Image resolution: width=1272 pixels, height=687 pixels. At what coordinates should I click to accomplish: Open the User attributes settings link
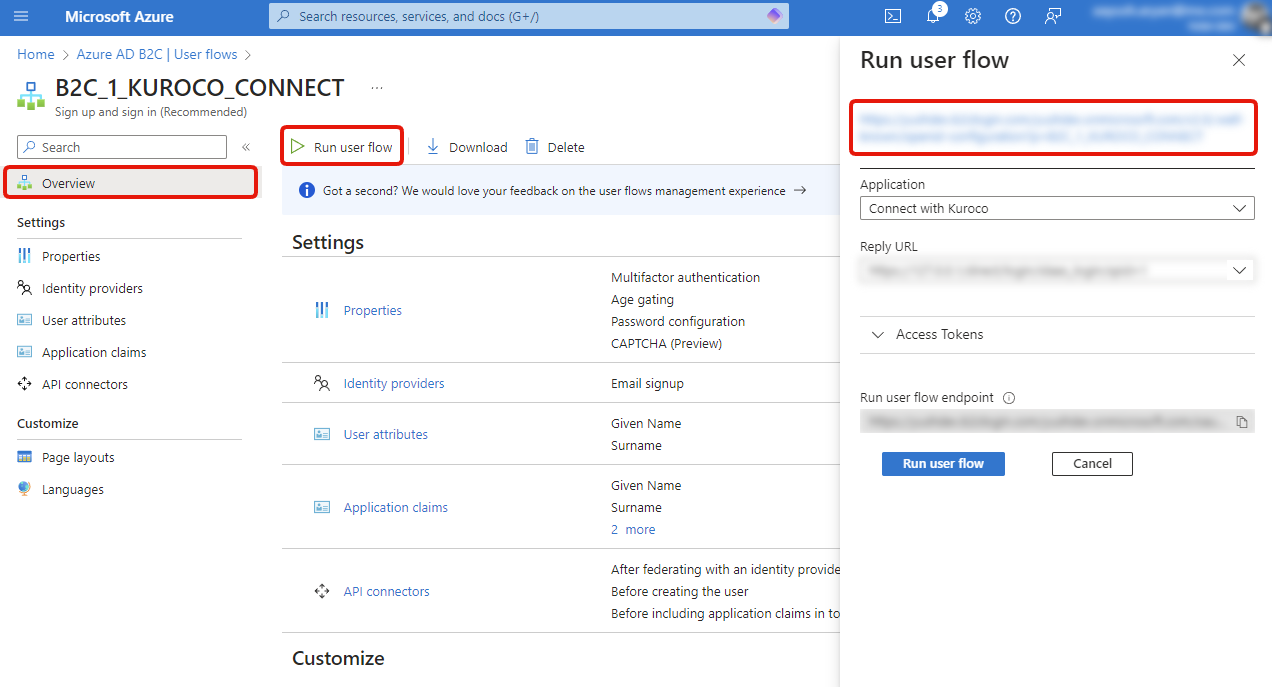[385, 434]
